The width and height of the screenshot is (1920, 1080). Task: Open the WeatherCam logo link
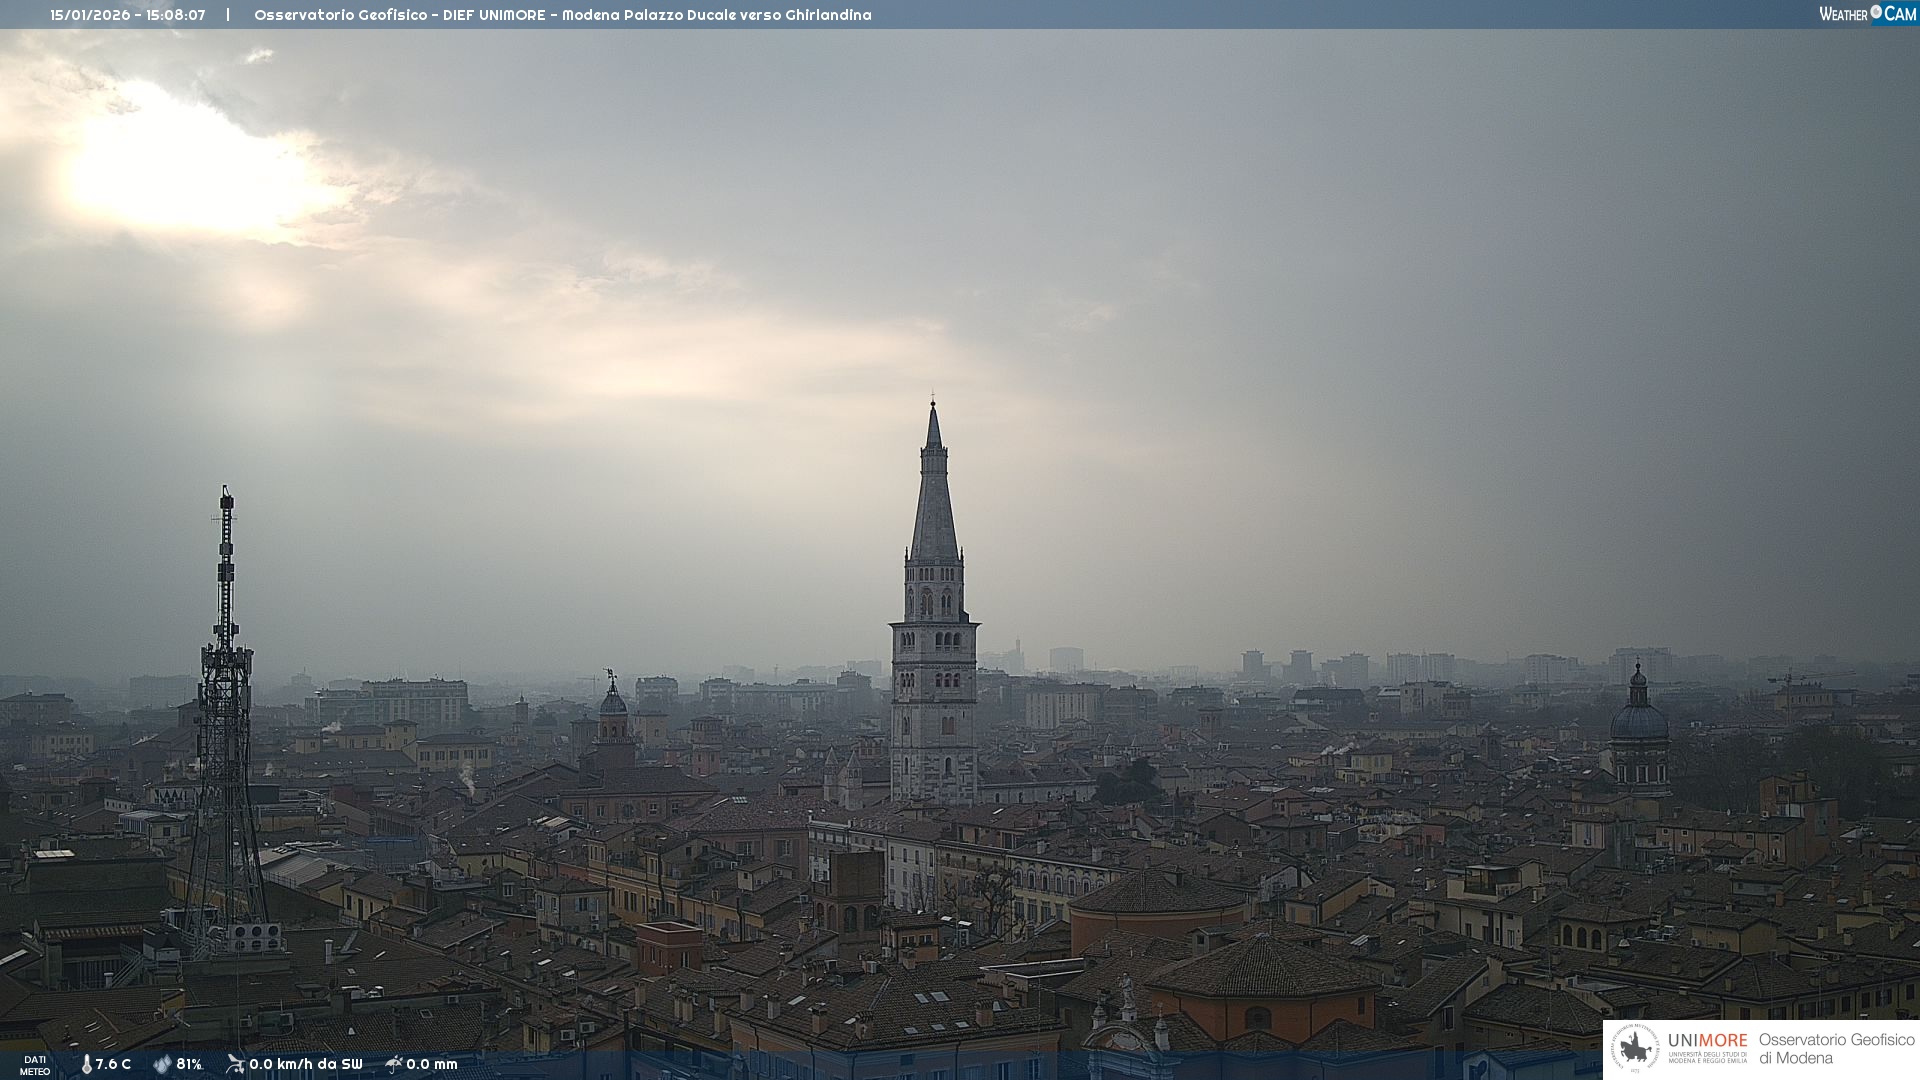click(x=1866, y=14)
